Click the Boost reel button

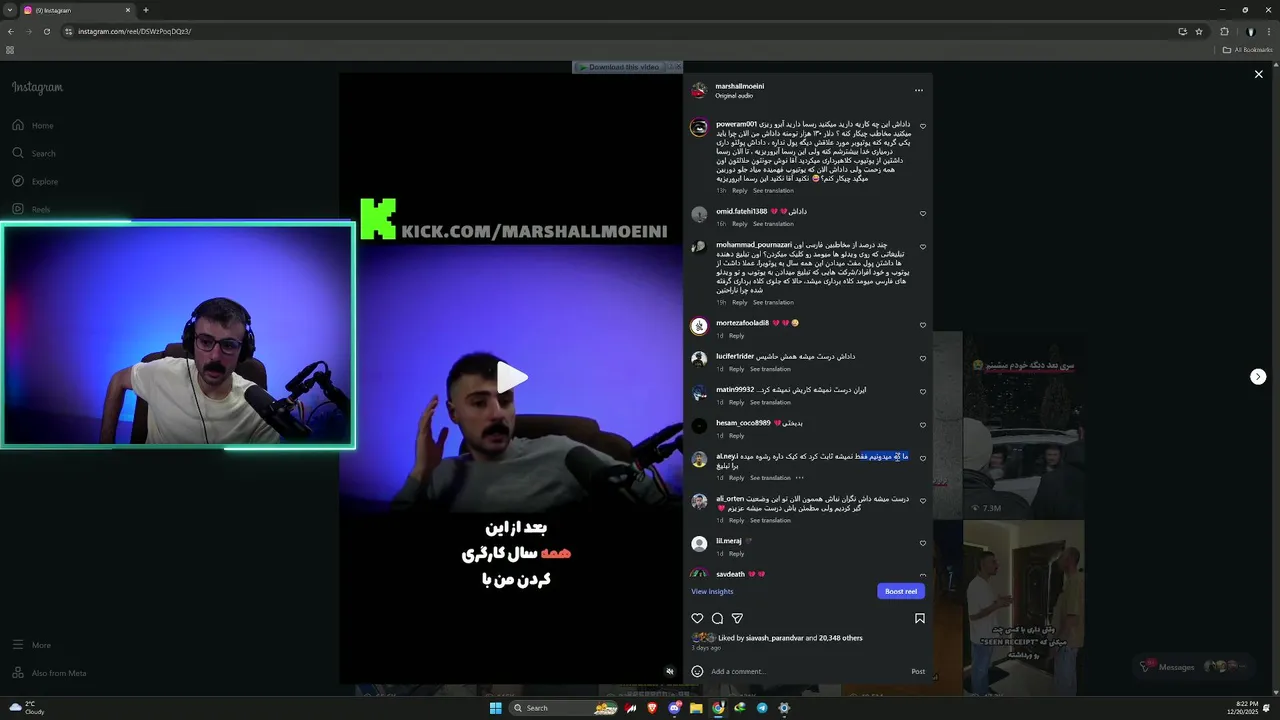901,591
